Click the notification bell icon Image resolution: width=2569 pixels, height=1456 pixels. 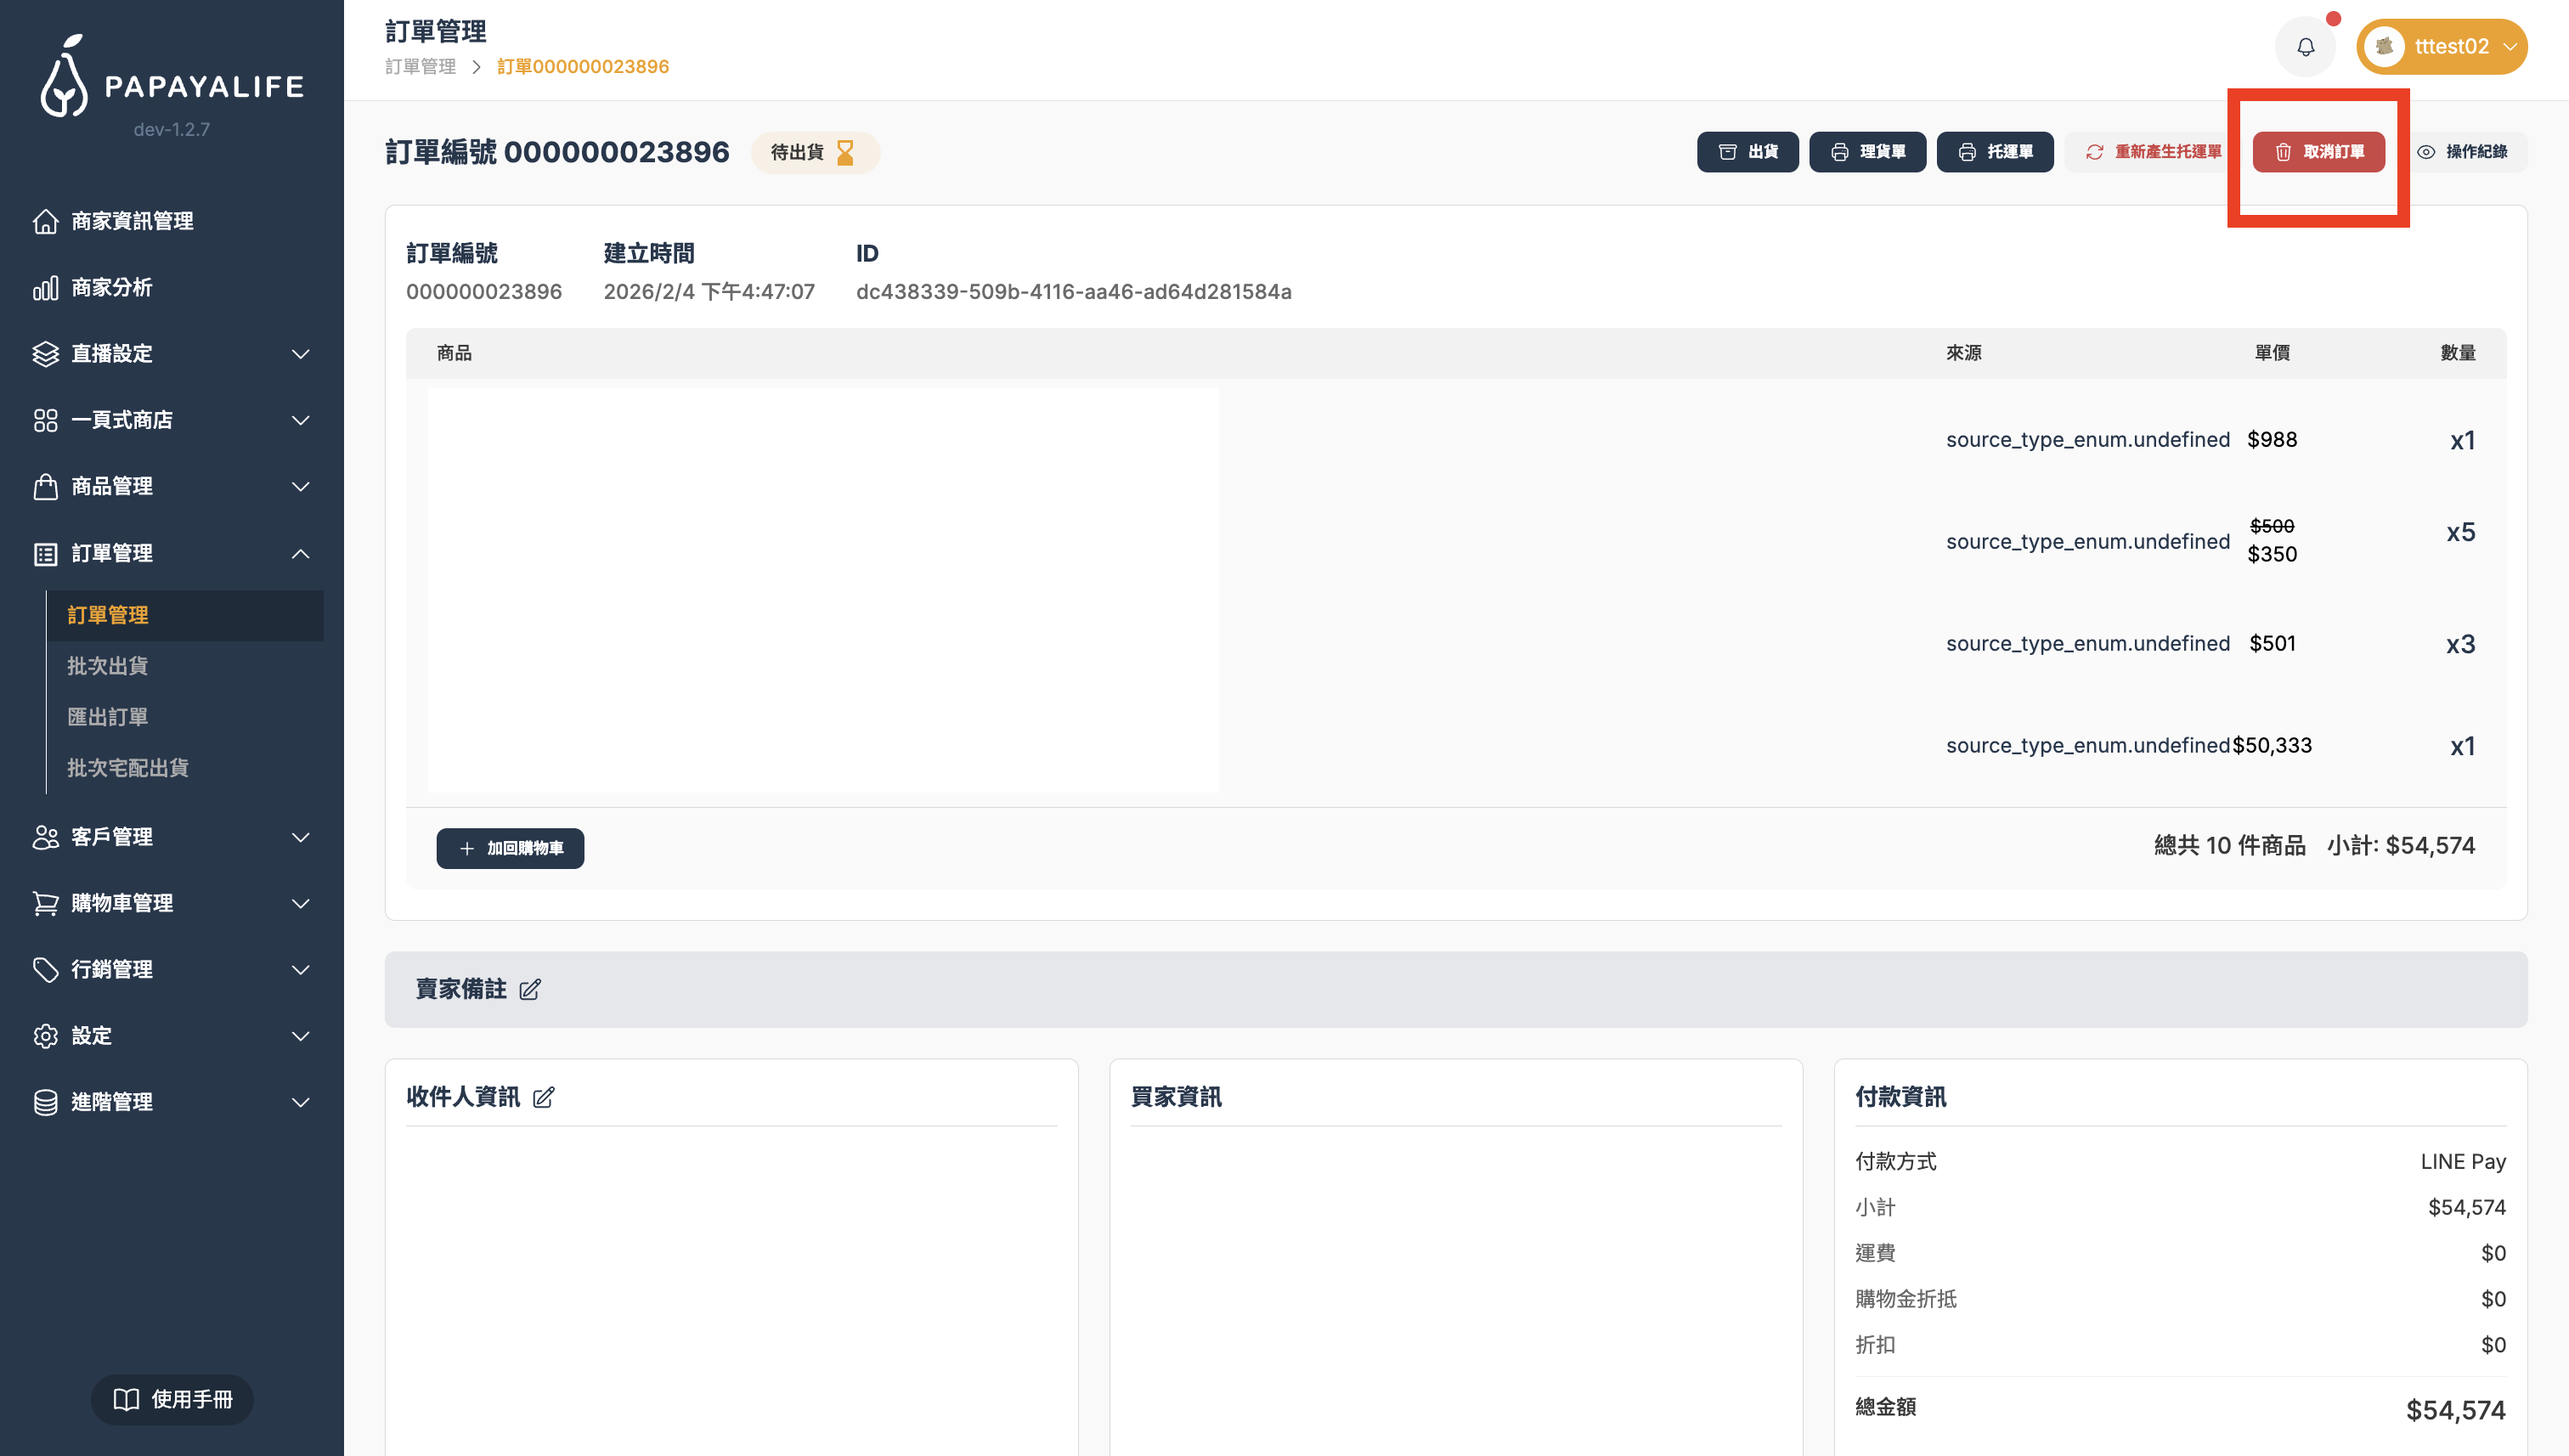coord(2305,47)
